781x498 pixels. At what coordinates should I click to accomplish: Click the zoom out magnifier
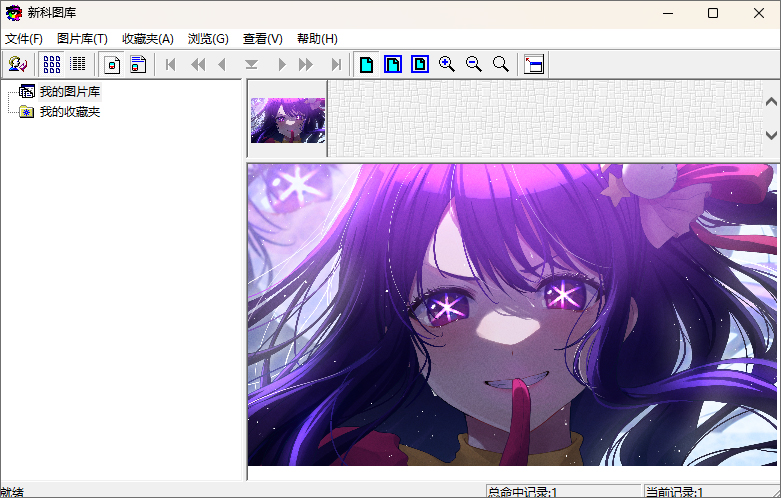pyautogui.click(x=474, y=64)
